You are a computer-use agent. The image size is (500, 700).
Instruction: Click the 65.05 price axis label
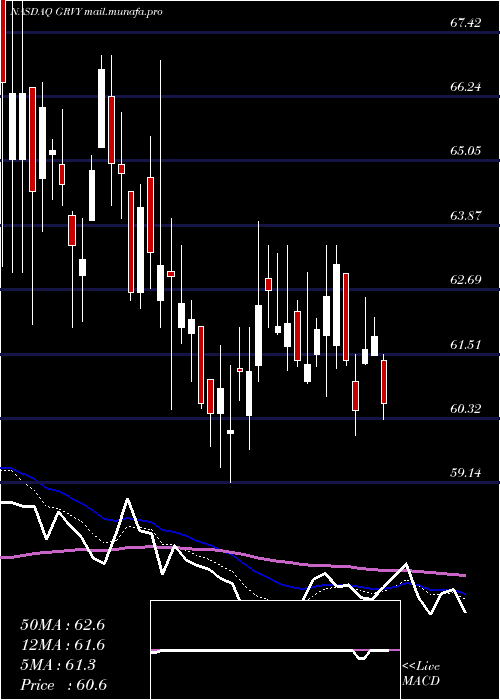466,151
